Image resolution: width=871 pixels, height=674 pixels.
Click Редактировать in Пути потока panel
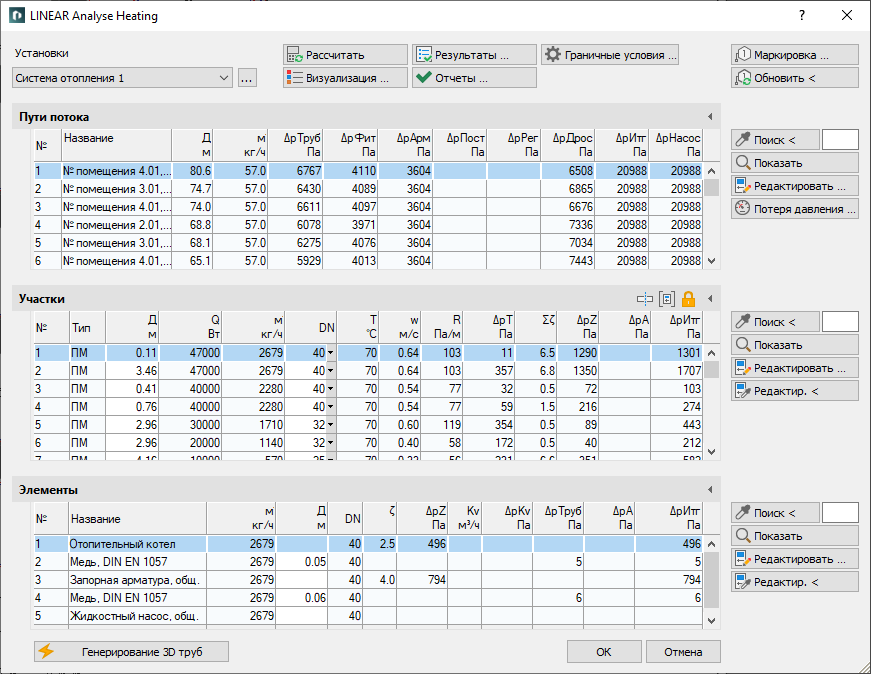795,186
